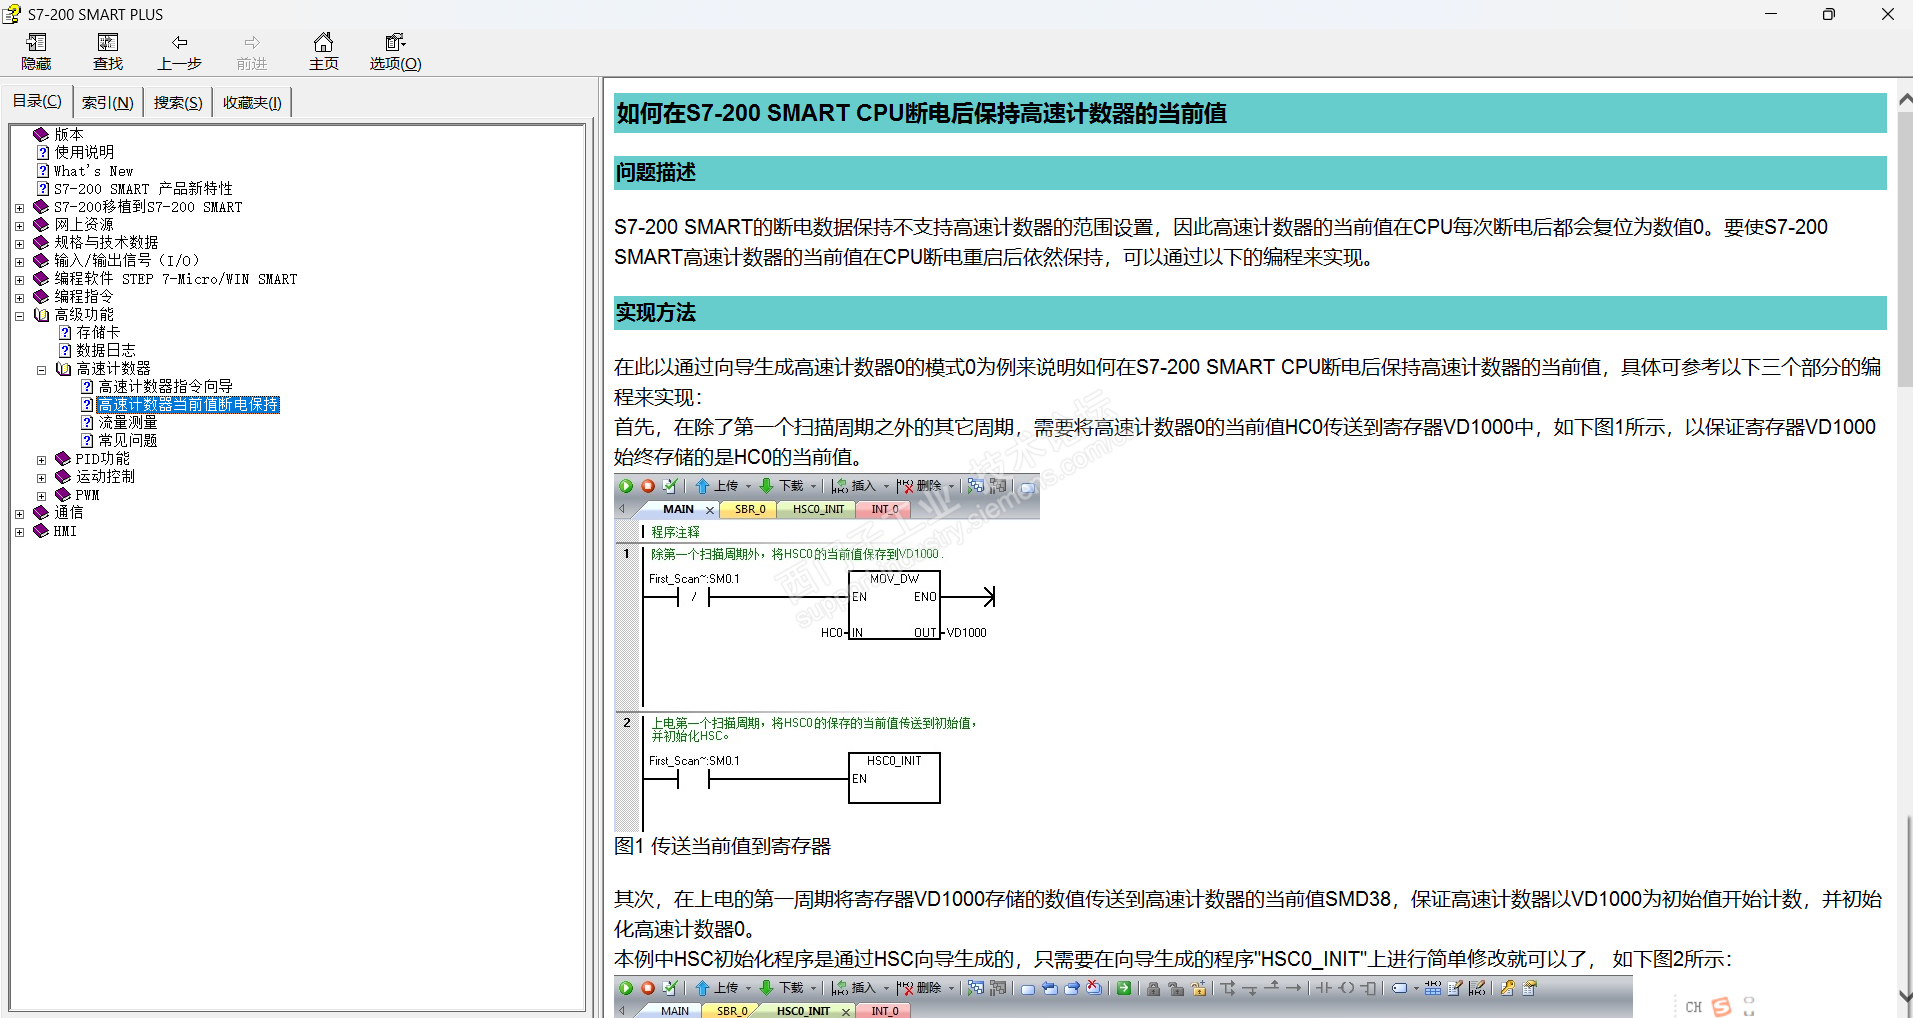1913x1018 pixels.
Task: Click the book icon beside PWM
Action: point(63,494)
